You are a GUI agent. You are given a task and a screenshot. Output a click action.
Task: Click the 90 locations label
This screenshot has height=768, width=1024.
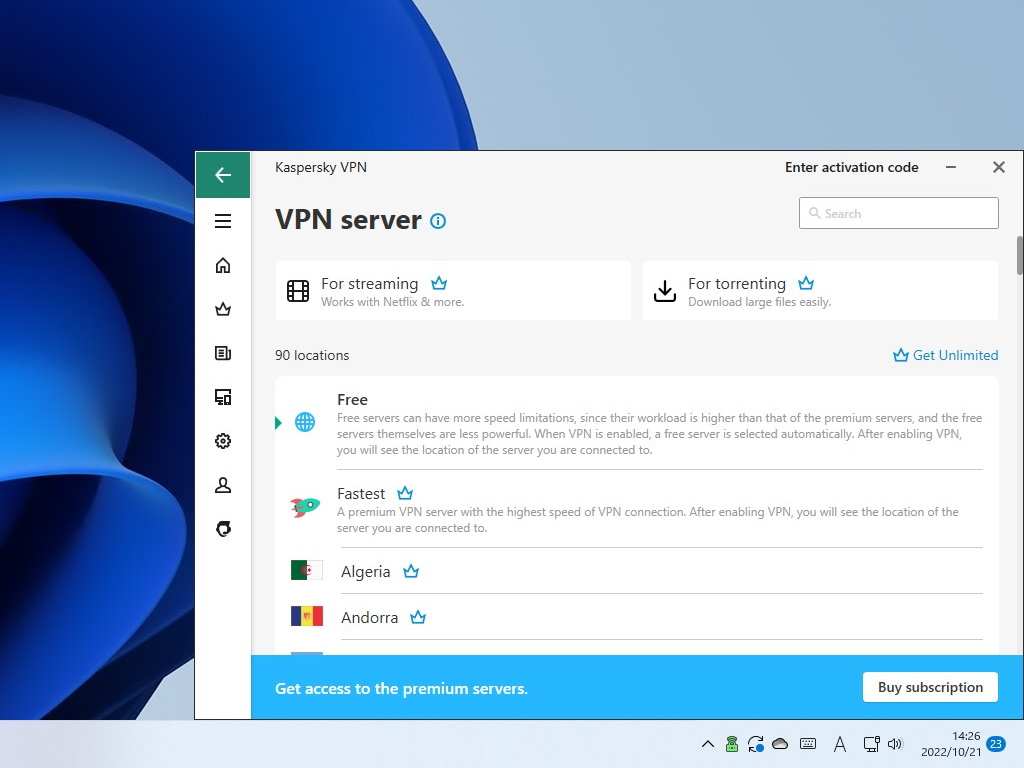tap(312, 355)
